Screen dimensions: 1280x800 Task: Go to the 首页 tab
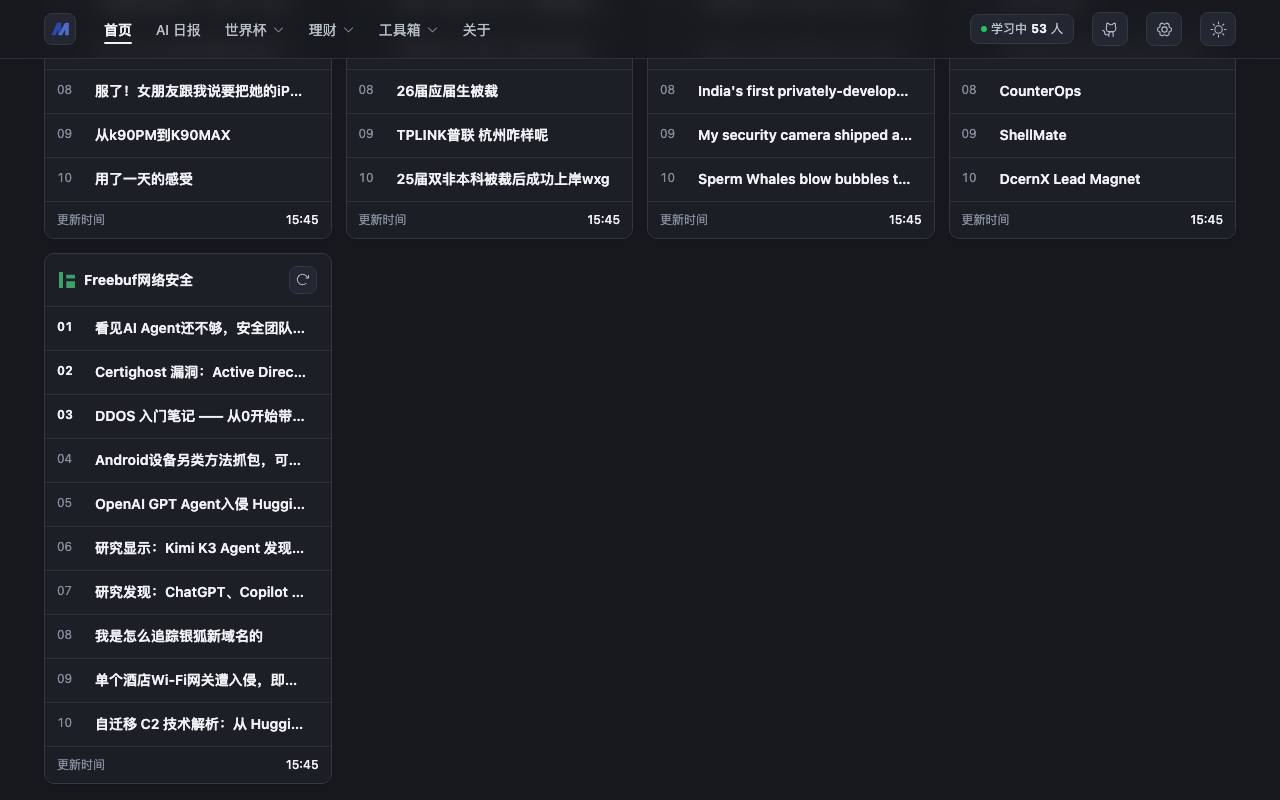tap(118, 30)
